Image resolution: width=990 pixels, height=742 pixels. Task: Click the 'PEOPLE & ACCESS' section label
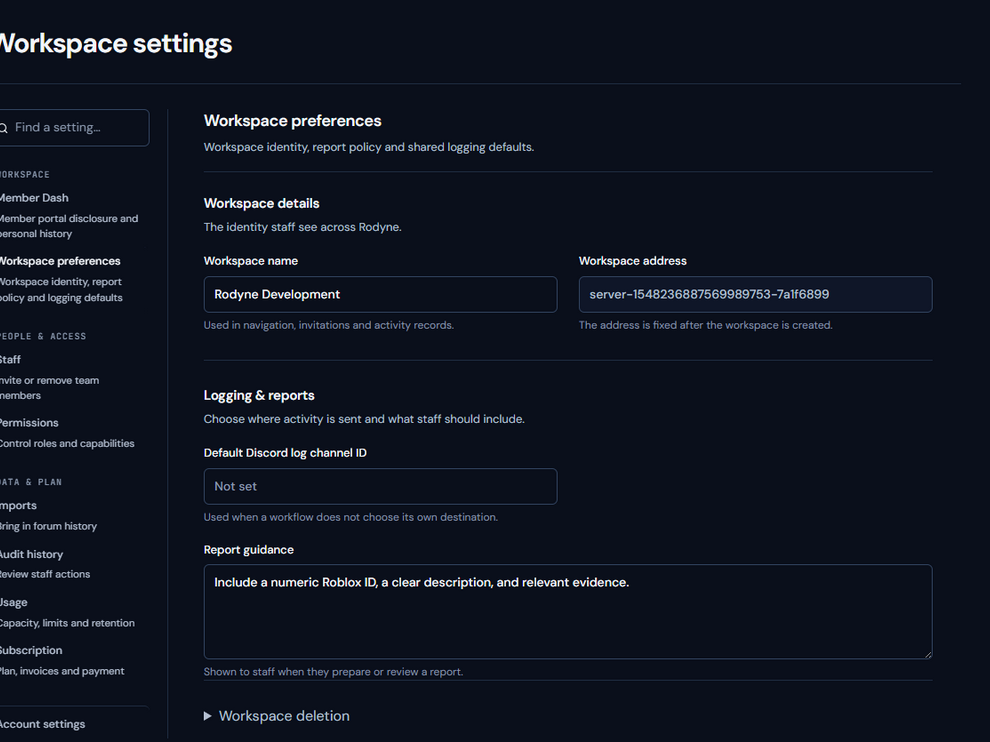[x=43, y=336]
